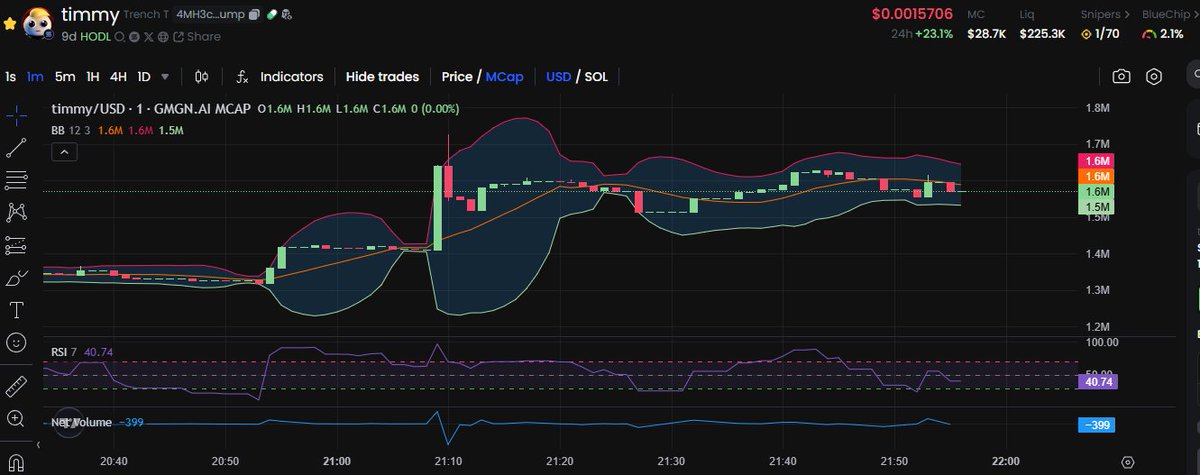Select the 1s timeframe
The image size is (1200, 475).
pyautogui.click(x=10, y=77)
